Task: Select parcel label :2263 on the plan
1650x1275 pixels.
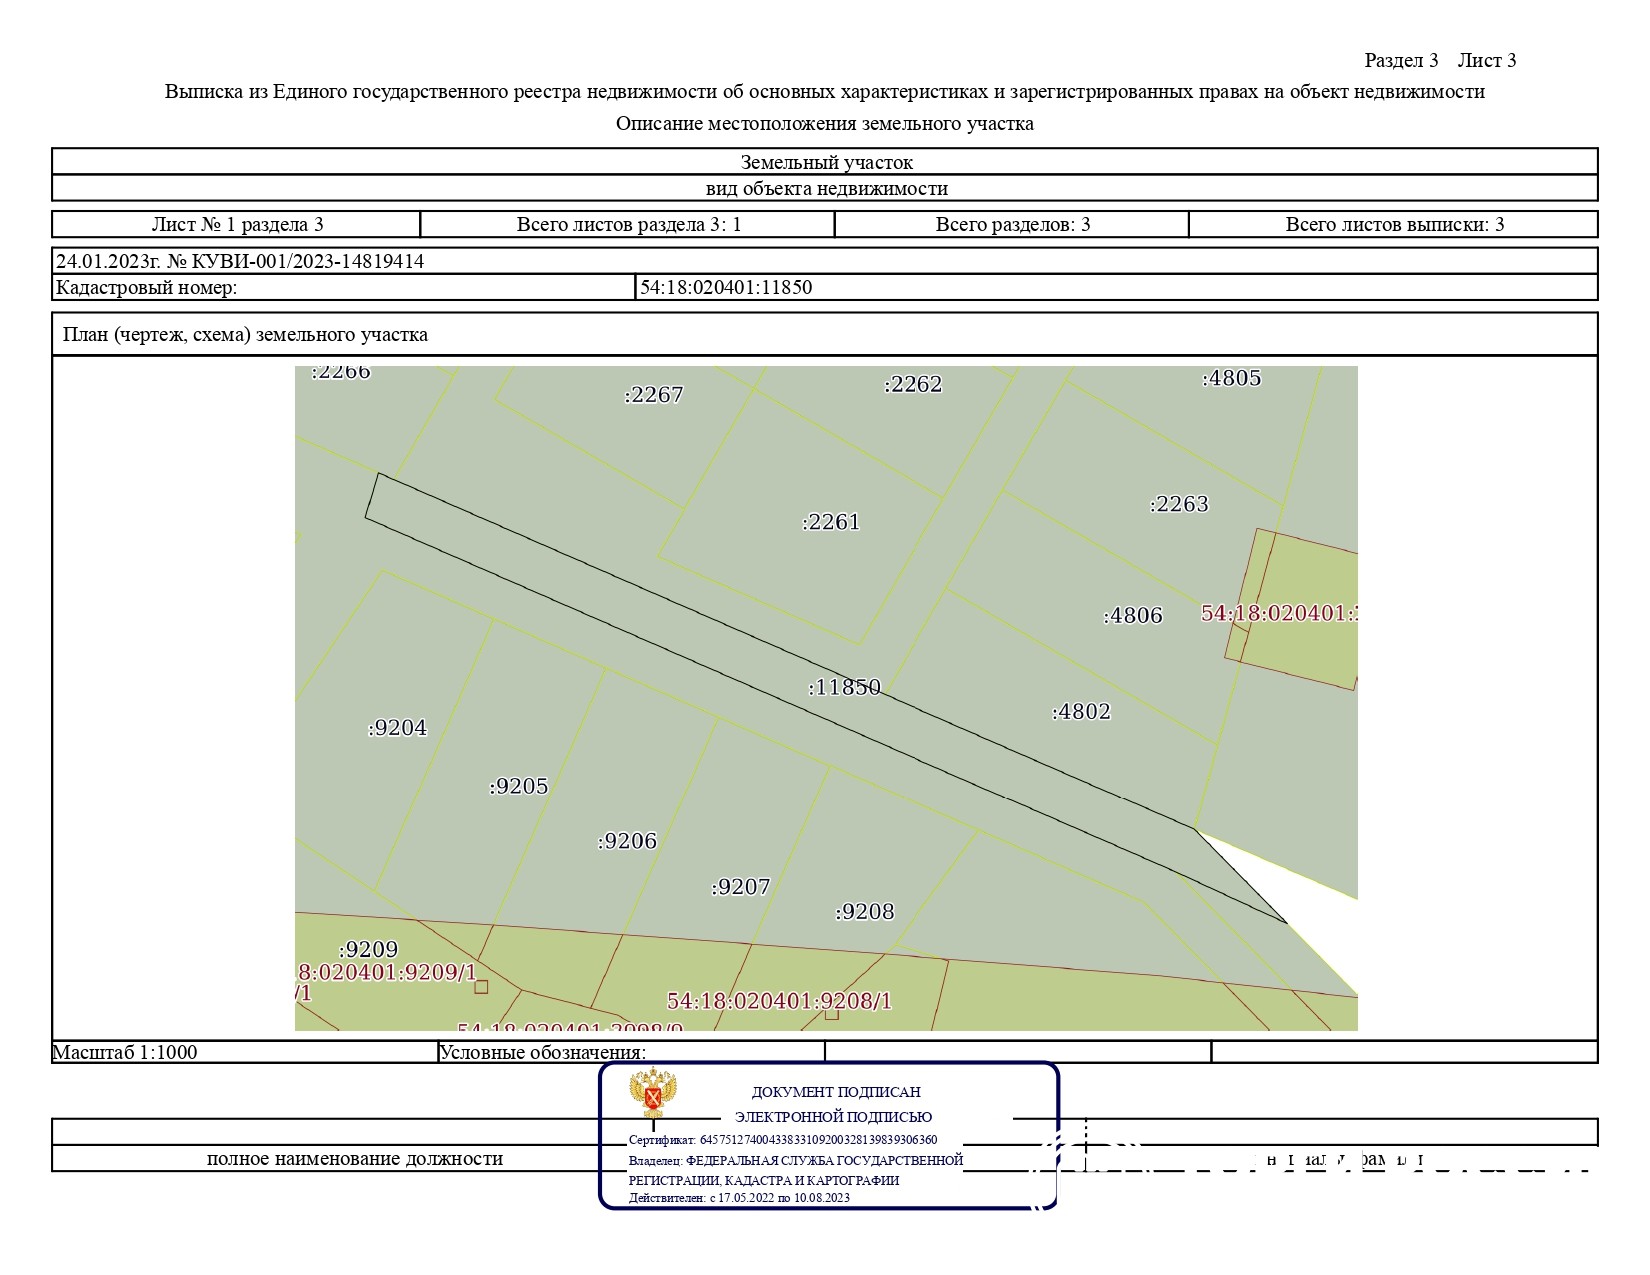Action: click(x=1179, y=504)
